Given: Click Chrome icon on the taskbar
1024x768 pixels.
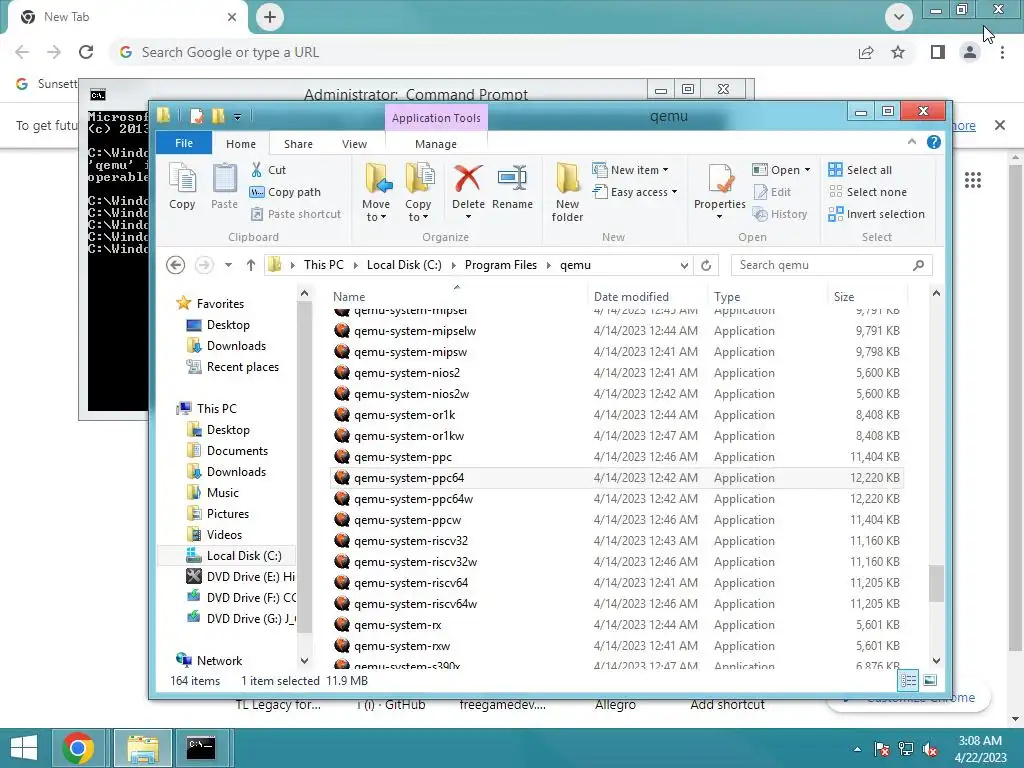Looking at the screenshot, I should pos(77,748).
